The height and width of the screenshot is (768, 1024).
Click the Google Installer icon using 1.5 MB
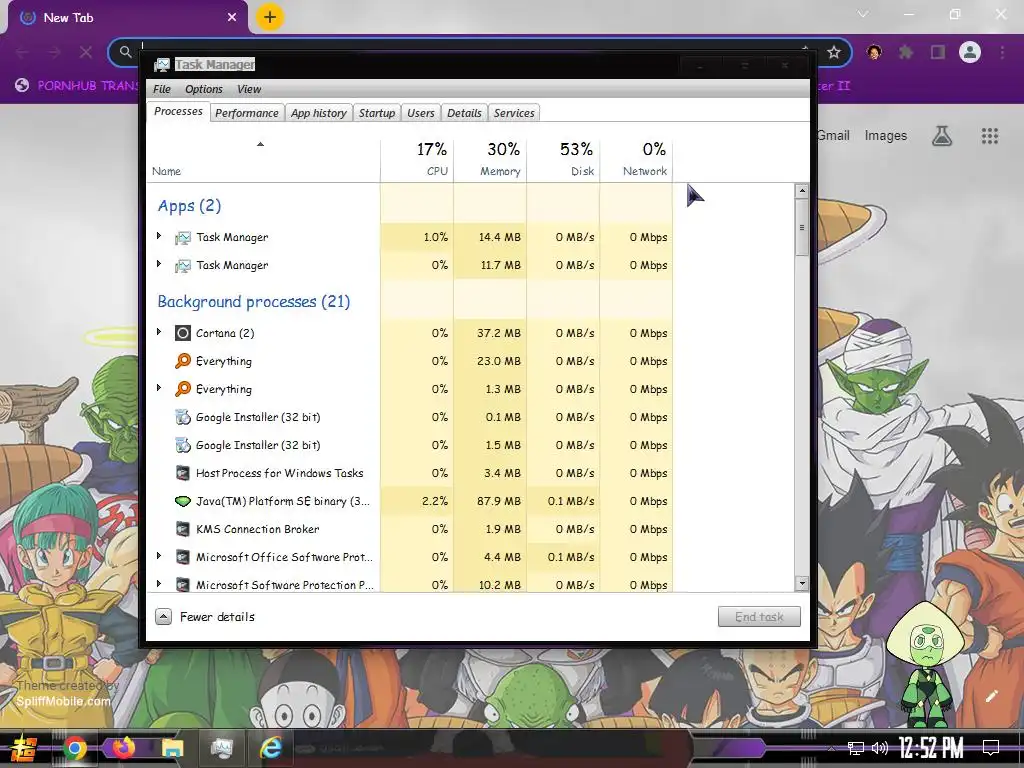coord(183,445)
